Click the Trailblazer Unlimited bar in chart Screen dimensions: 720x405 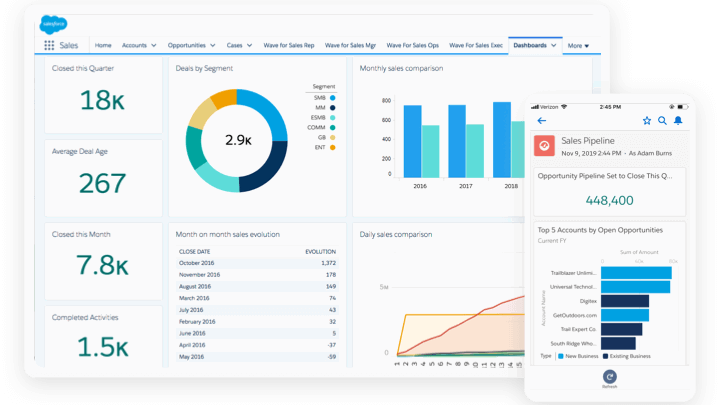(x=640, y=272)
